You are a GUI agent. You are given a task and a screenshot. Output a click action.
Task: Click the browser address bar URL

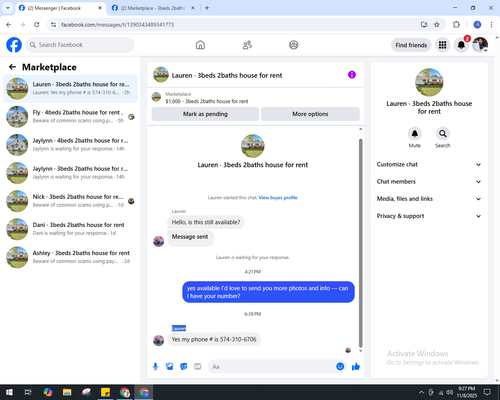pos(117,25)
